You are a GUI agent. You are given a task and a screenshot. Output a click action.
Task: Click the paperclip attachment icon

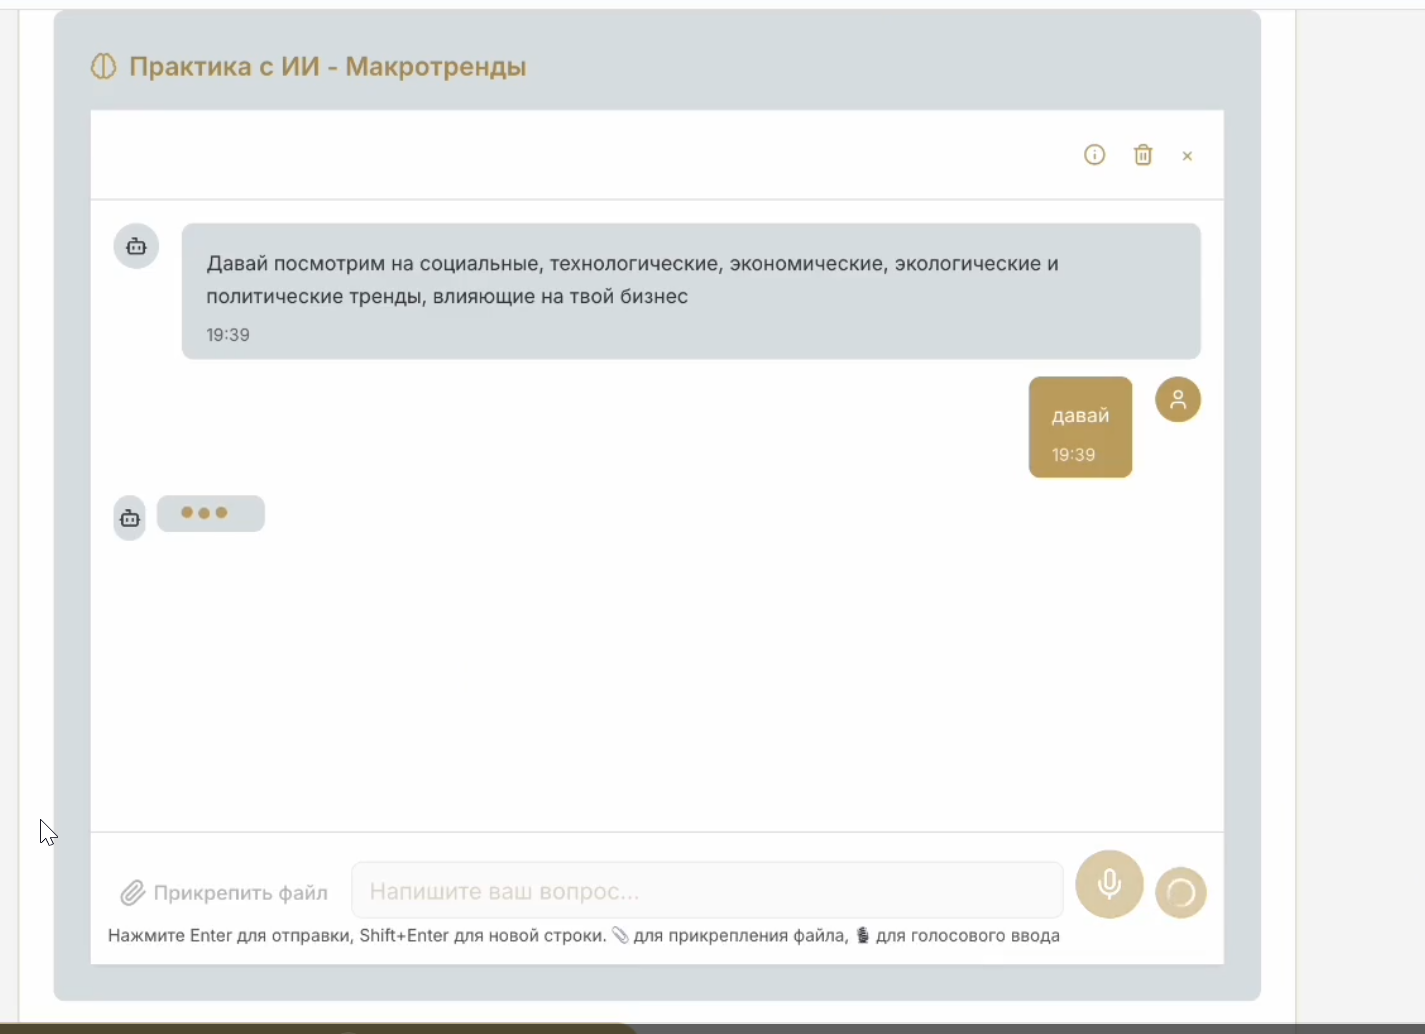pyautogui.click(x=132, y=890)
